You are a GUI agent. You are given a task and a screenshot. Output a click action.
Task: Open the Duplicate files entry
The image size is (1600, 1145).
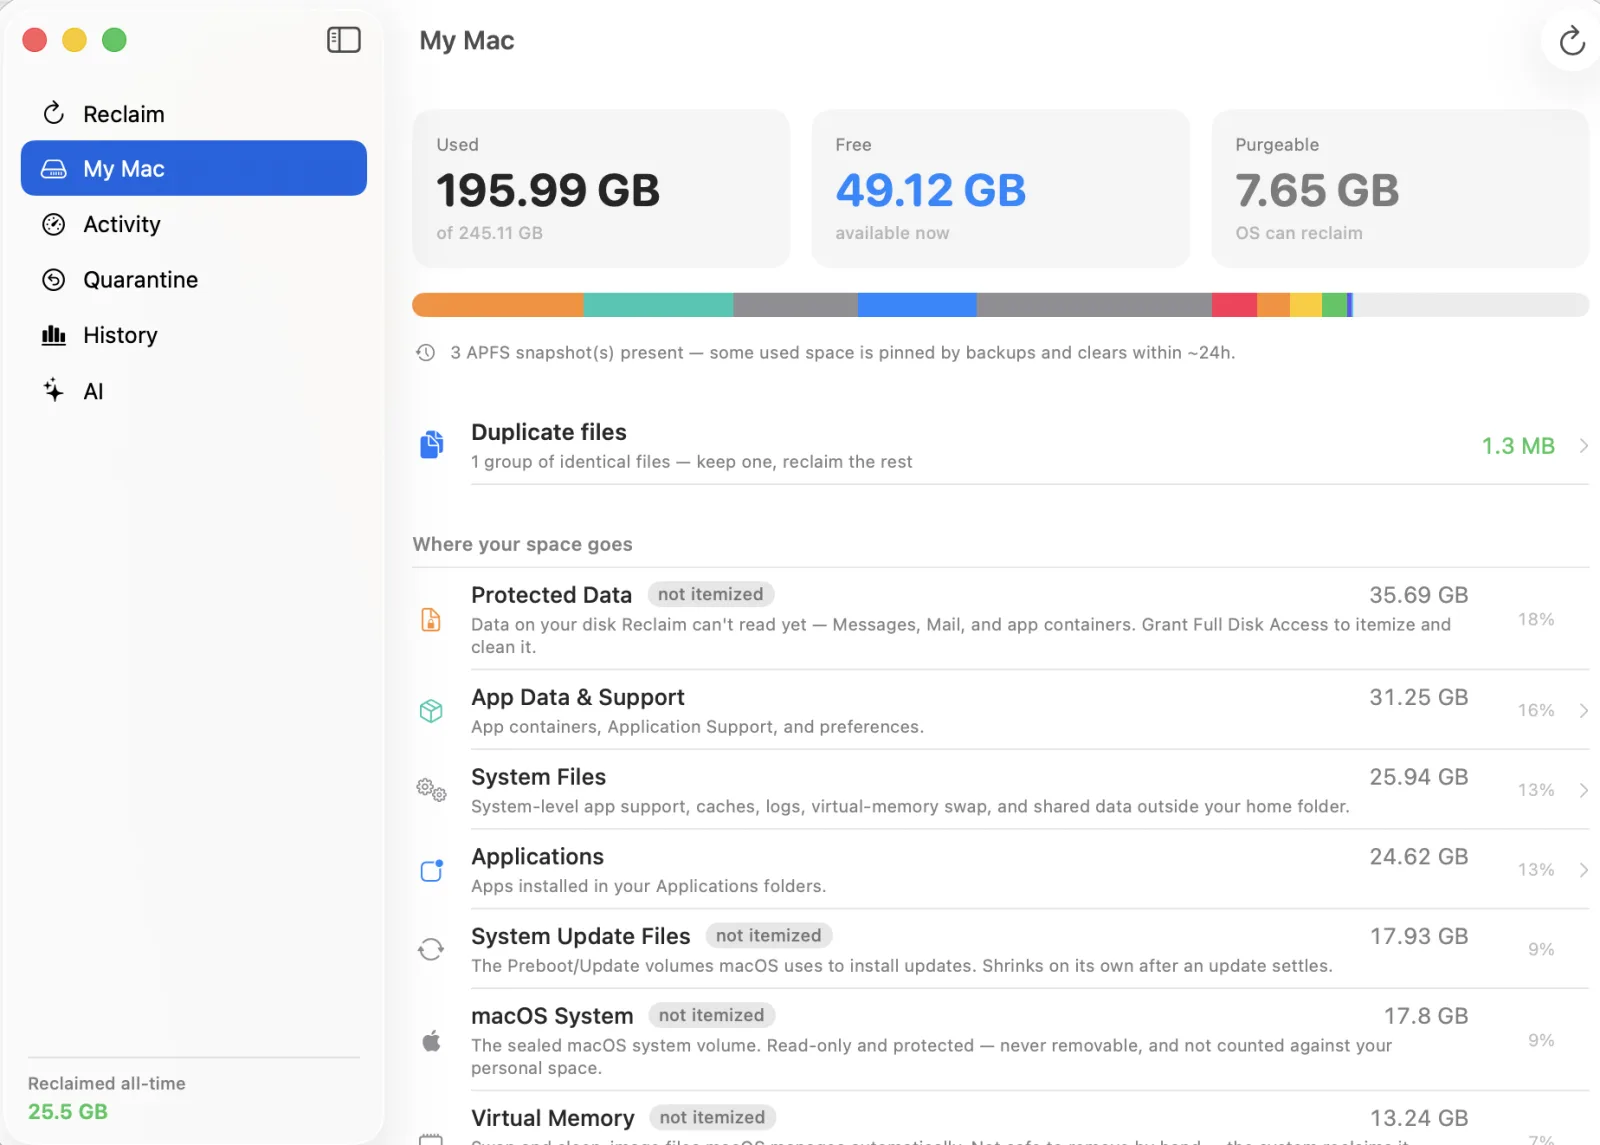pos(1000,446)
